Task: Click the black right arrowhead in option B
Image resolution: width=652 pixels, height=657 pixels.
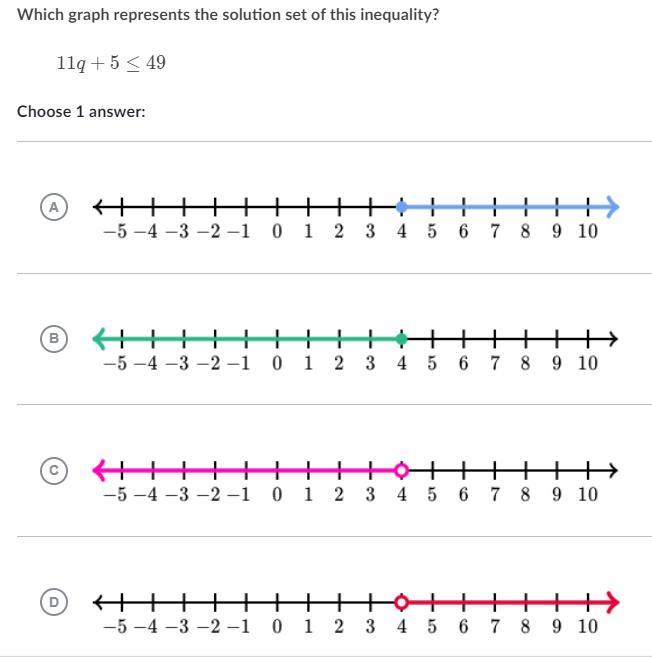Action: coord(612,339)
